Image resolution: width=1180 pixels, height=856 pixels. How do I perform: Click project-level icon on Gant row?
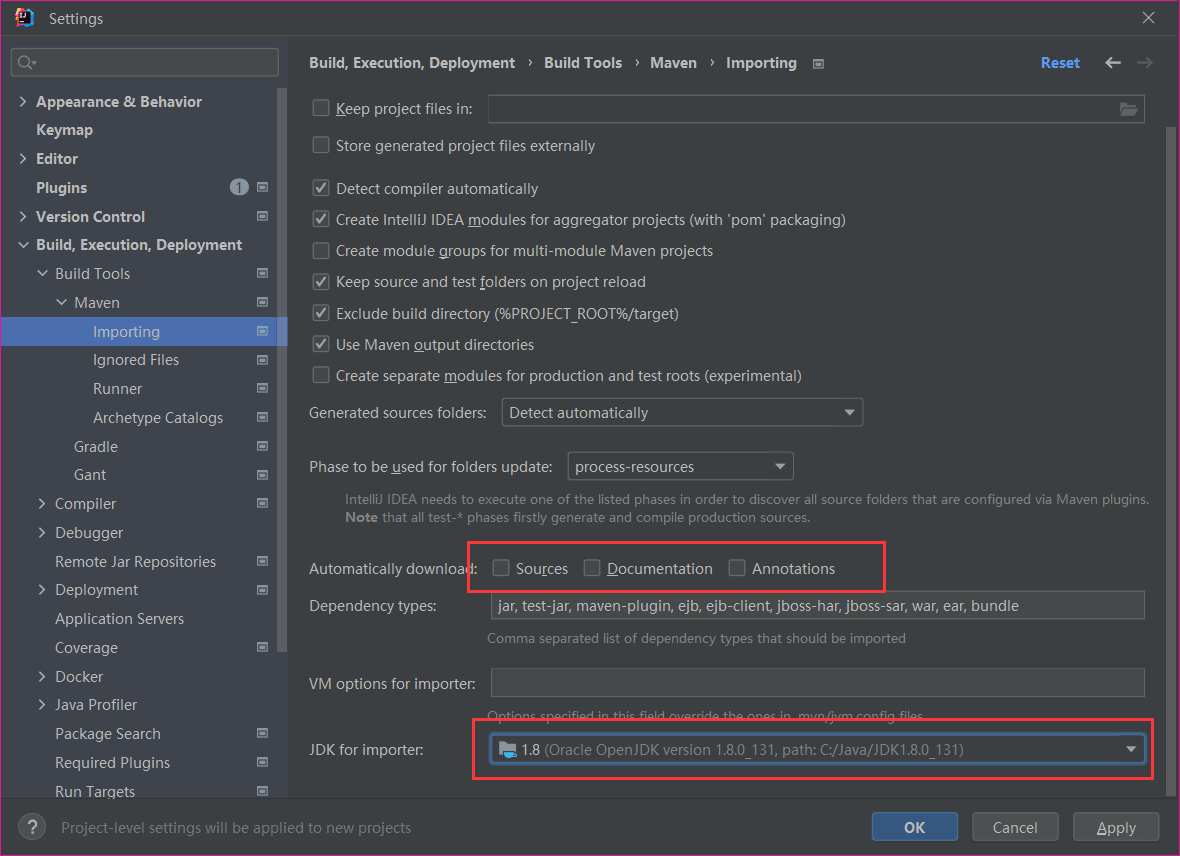262,475
